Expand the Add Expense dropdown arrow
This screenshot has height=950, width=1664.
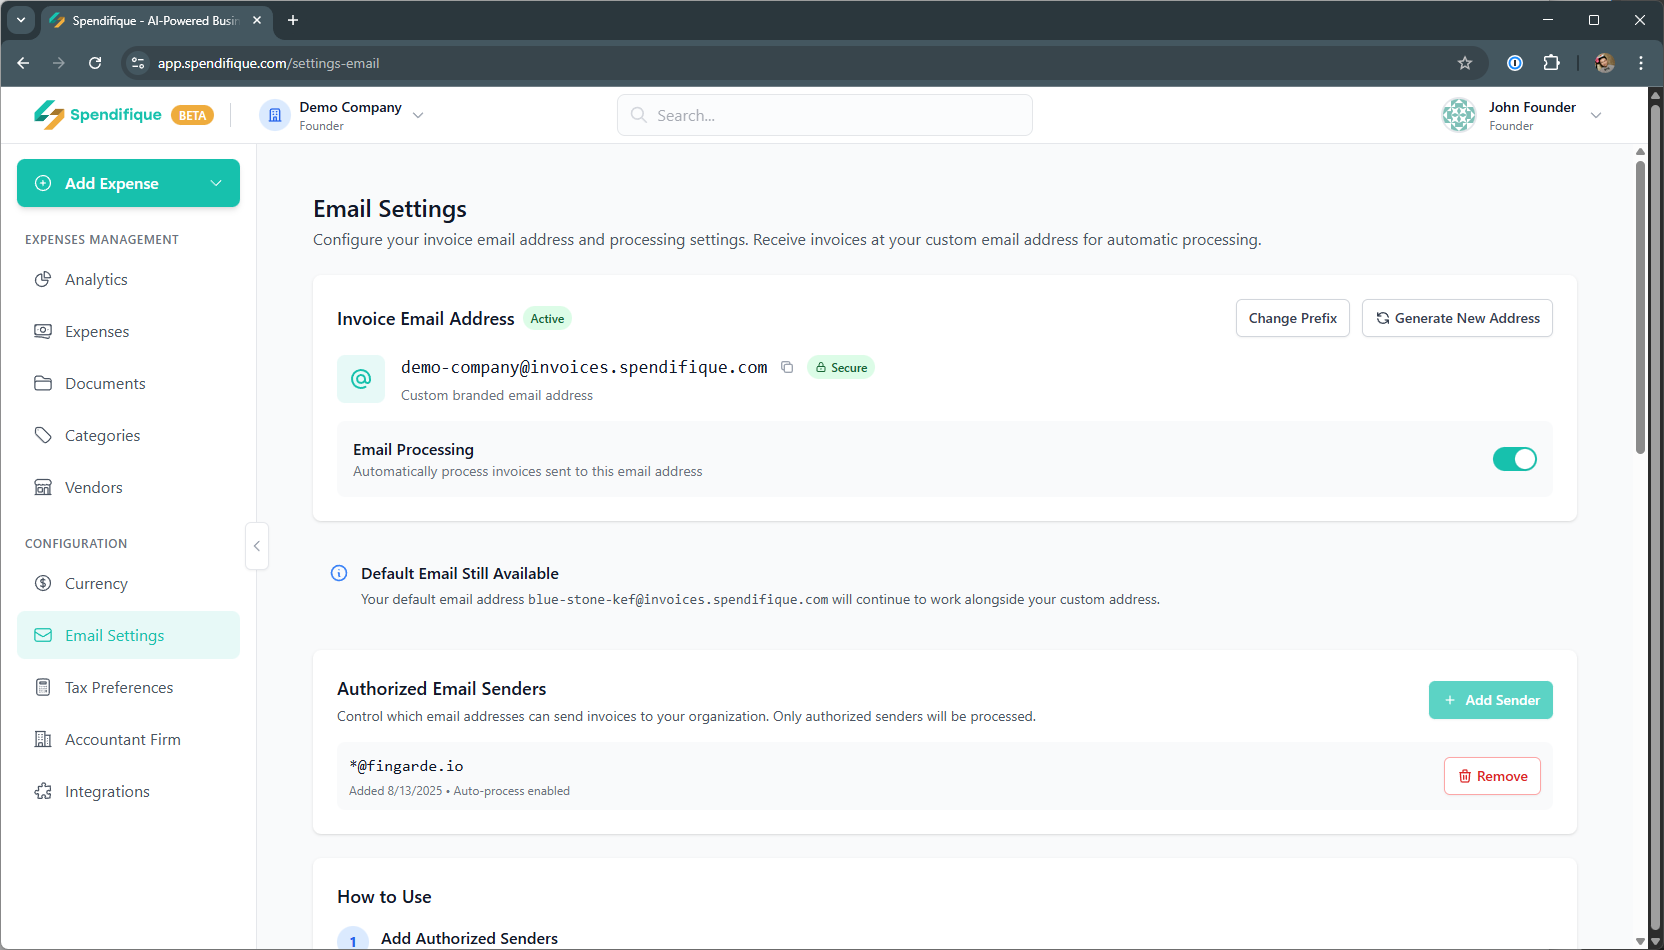click(216, 183)
